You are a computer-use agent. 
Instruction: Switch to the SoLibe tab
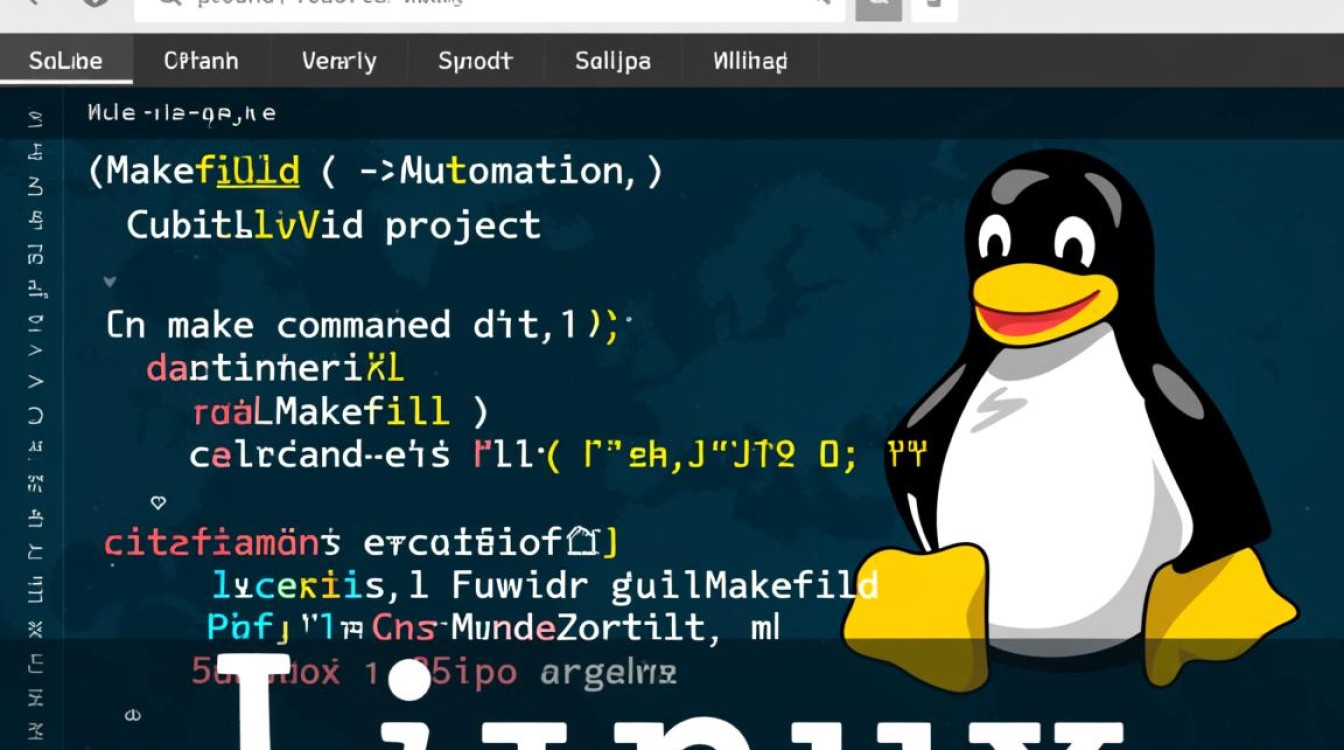[x=66, y=61]
